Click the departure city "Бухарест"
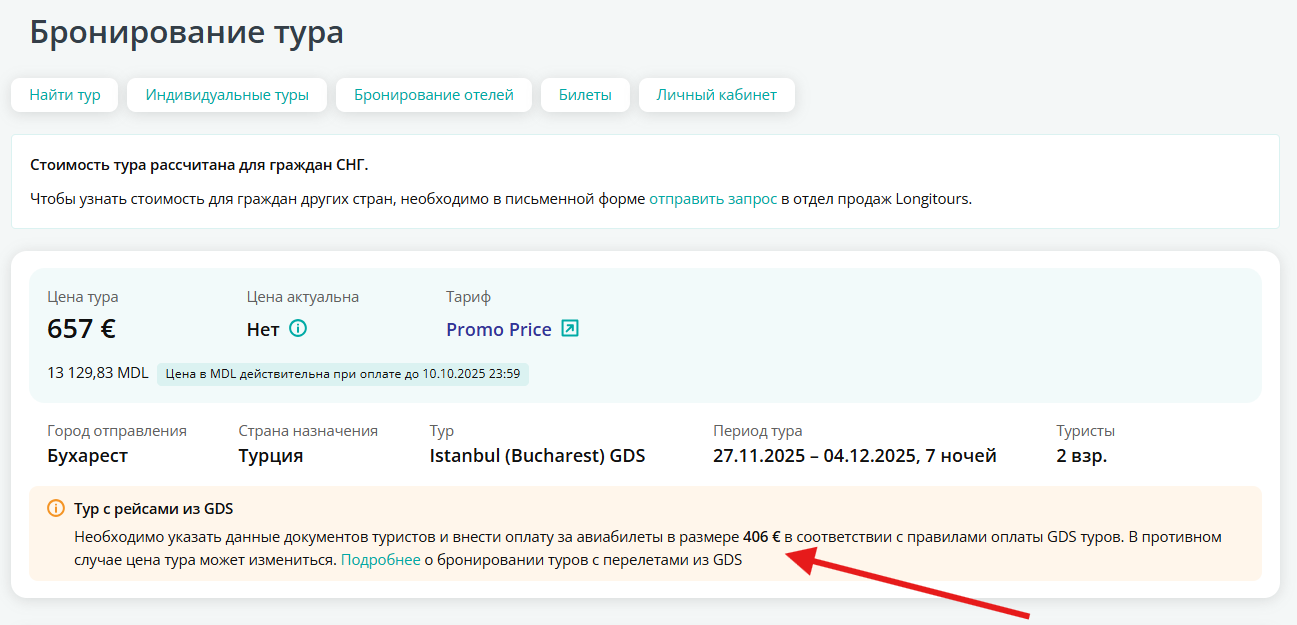Image resolution: width=1297 pixels, height=625 pixels. (88, 456)
